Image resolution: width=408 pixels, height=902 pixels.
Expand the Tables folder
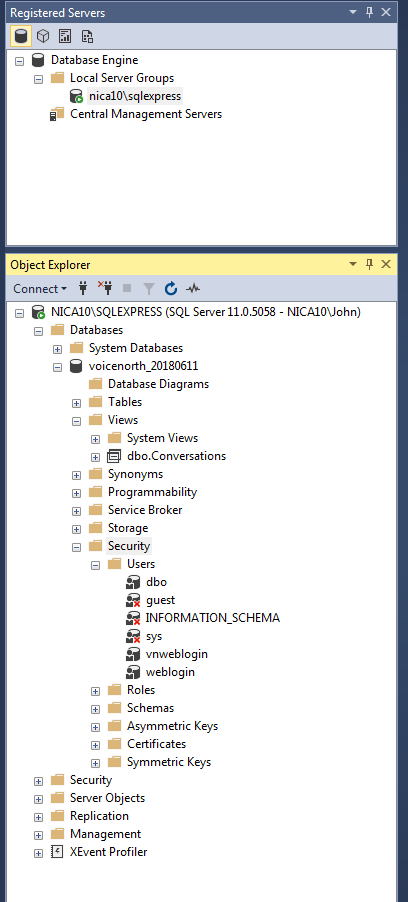coord(77,403)
